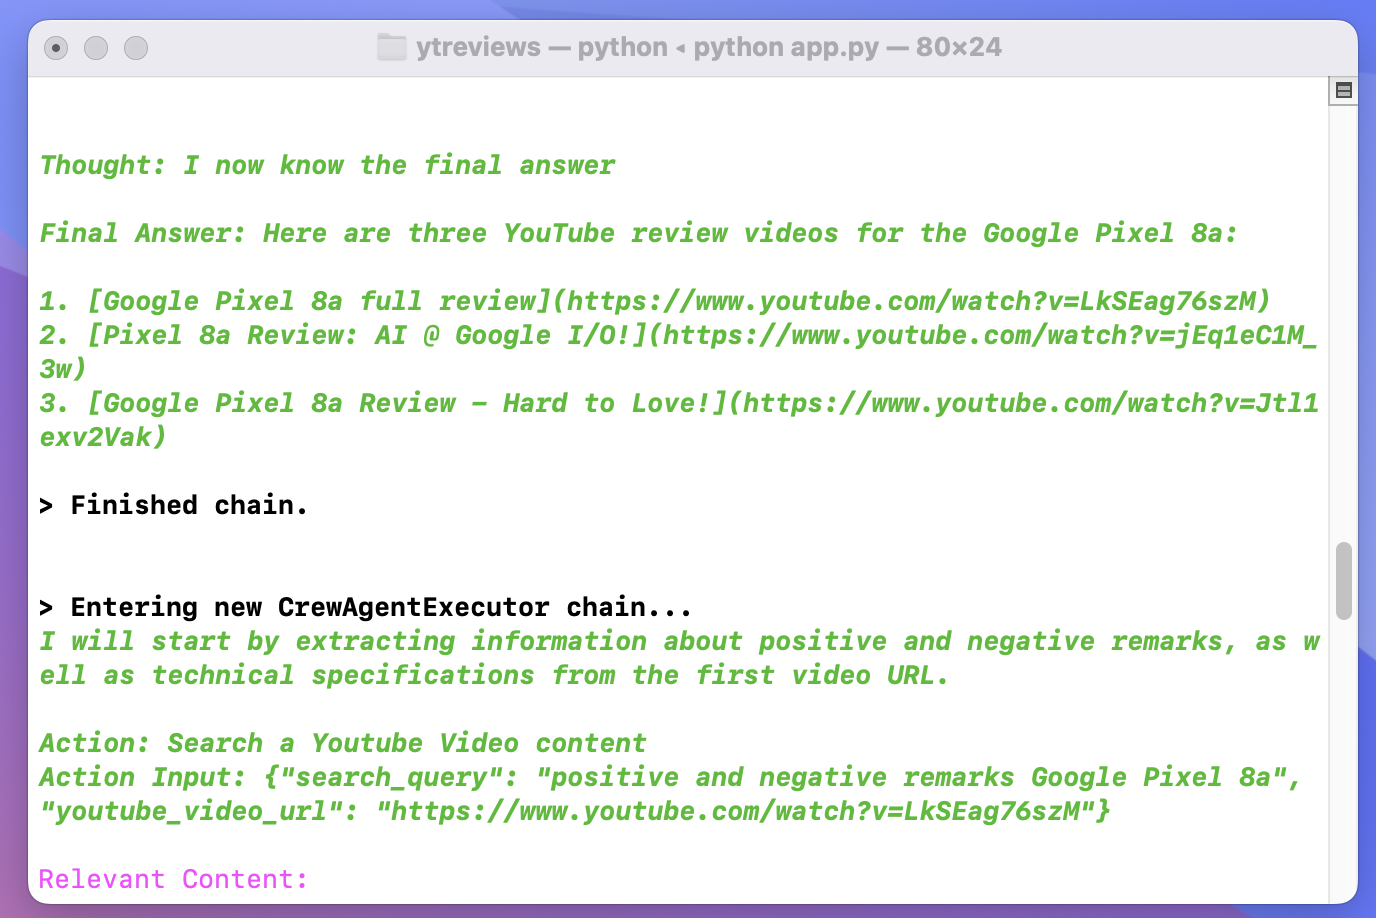
Task: Zoom the window using the third title button
Action: click(x=136, y=48)
